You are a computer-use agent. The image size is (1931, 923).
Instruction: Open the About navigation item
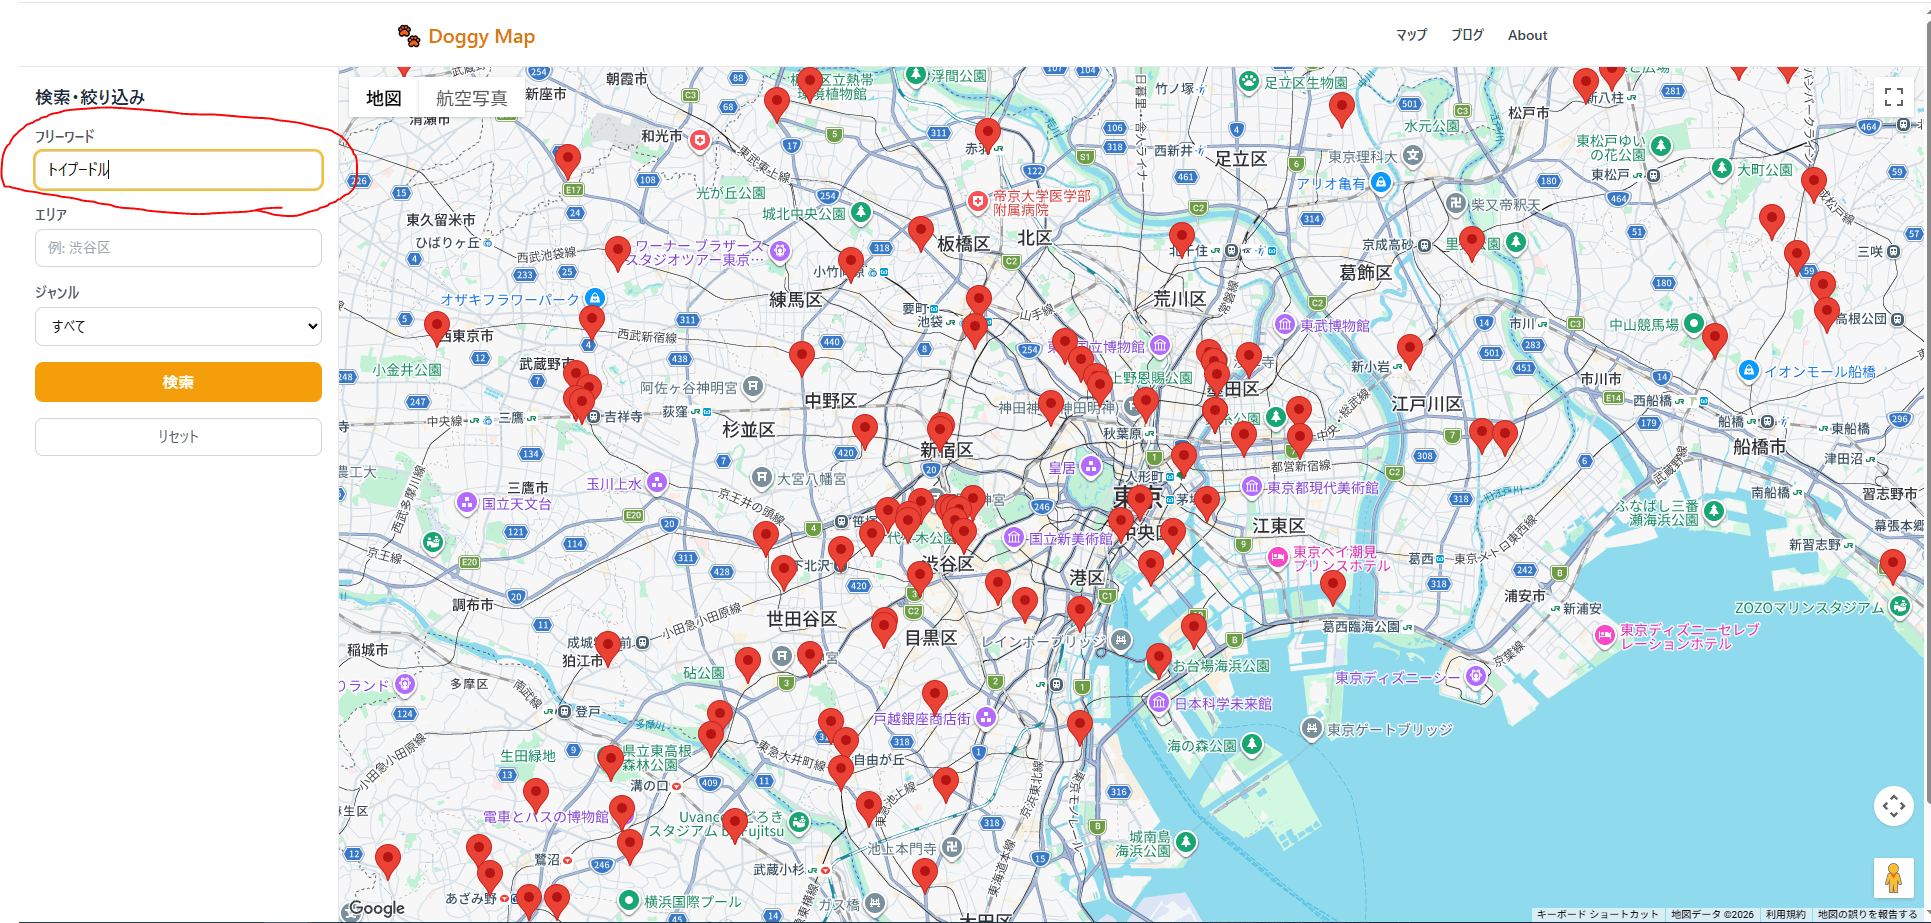click(1527, 35)
